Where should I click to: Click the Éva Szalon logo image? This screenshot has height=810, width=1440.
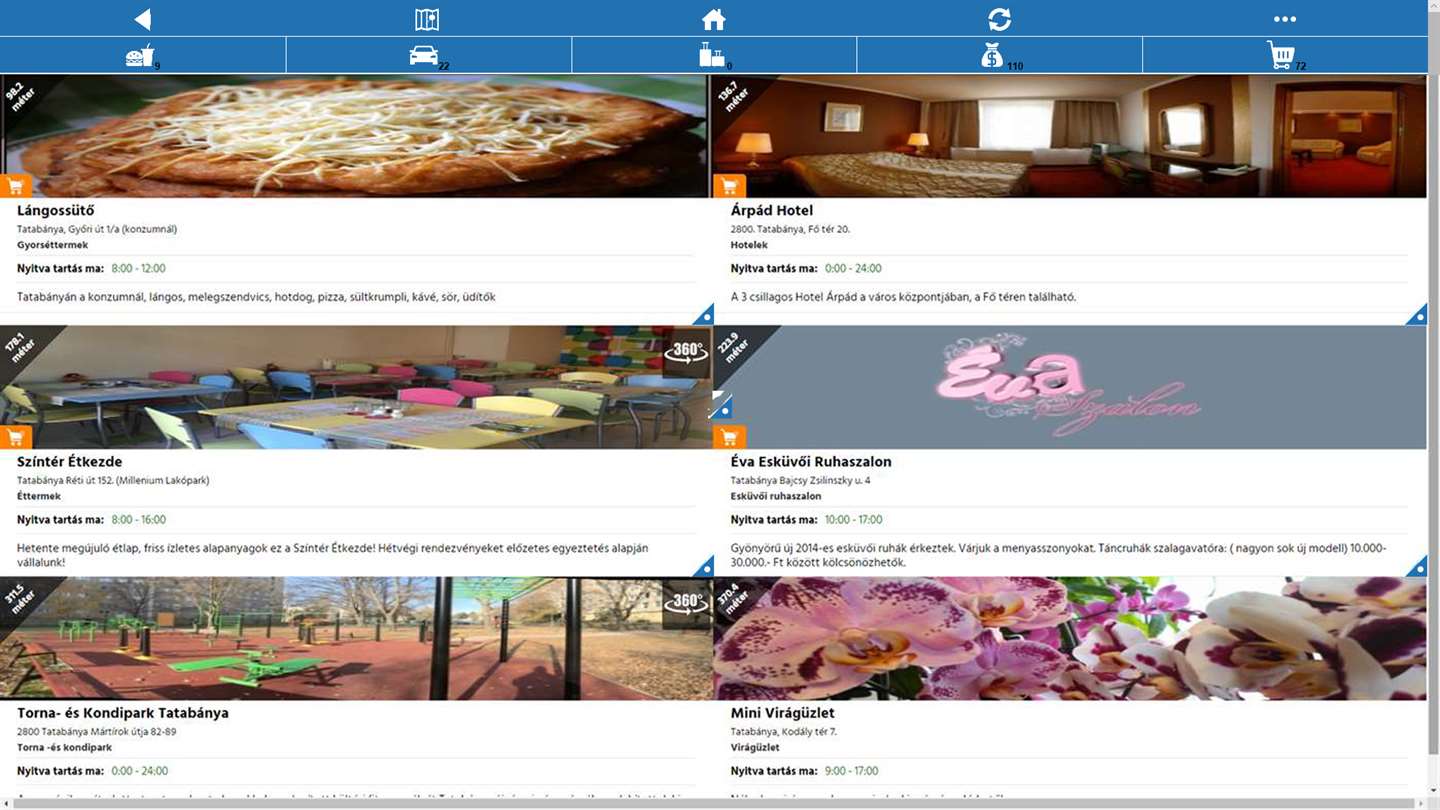click(x=1069, y=387)
